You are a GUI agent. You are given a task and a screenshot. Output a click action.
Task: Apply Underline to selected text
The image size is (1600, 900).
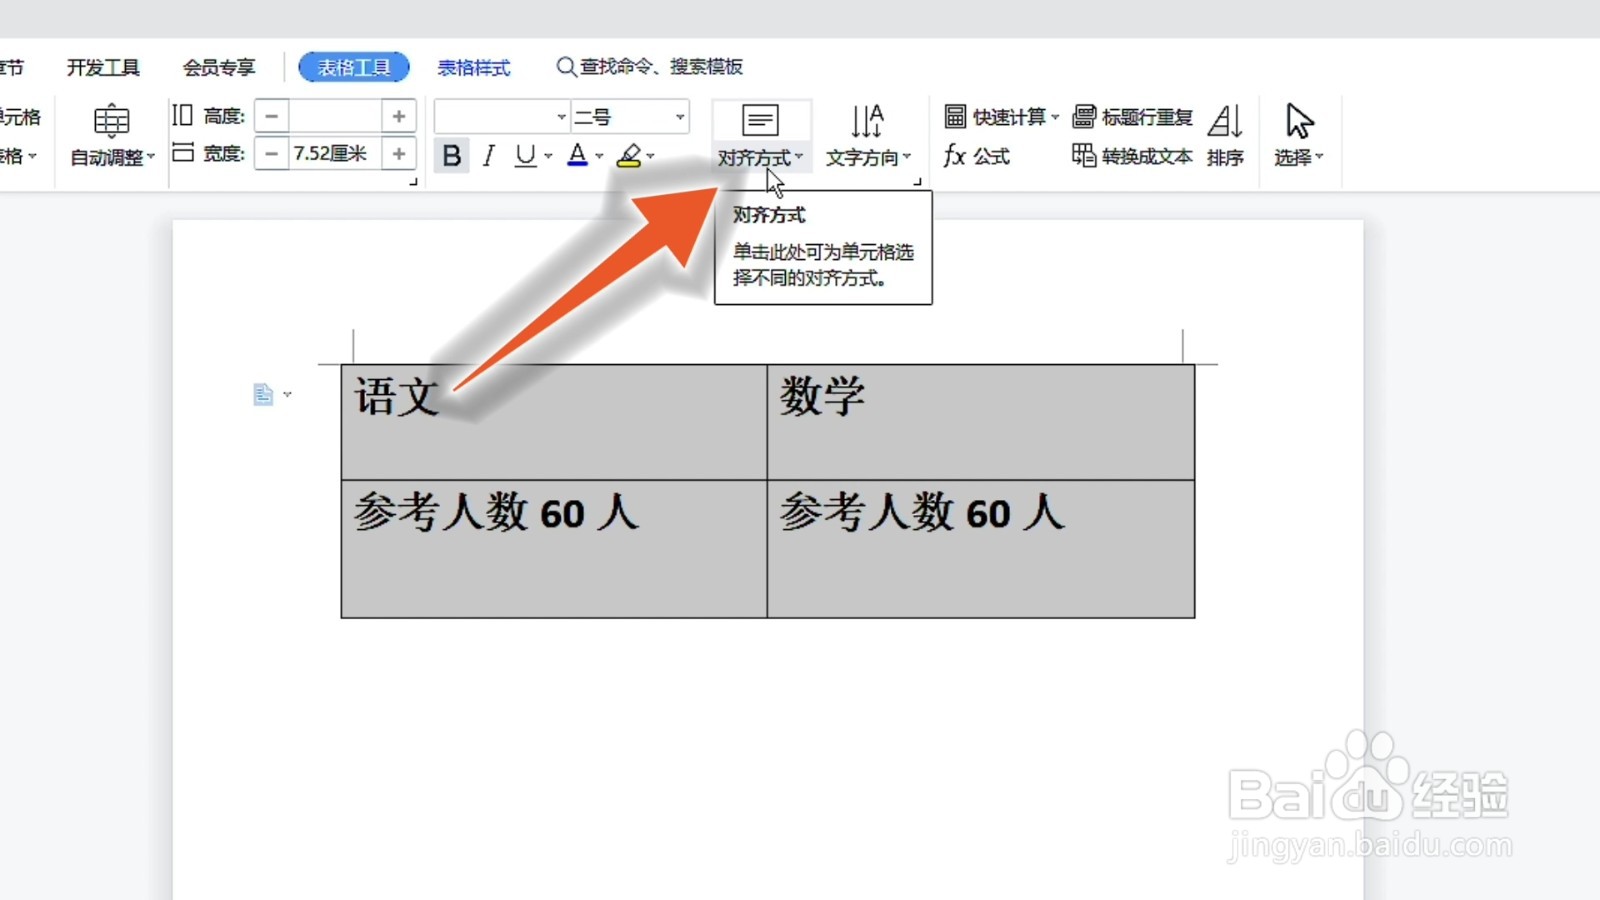(x=524, y=156)
